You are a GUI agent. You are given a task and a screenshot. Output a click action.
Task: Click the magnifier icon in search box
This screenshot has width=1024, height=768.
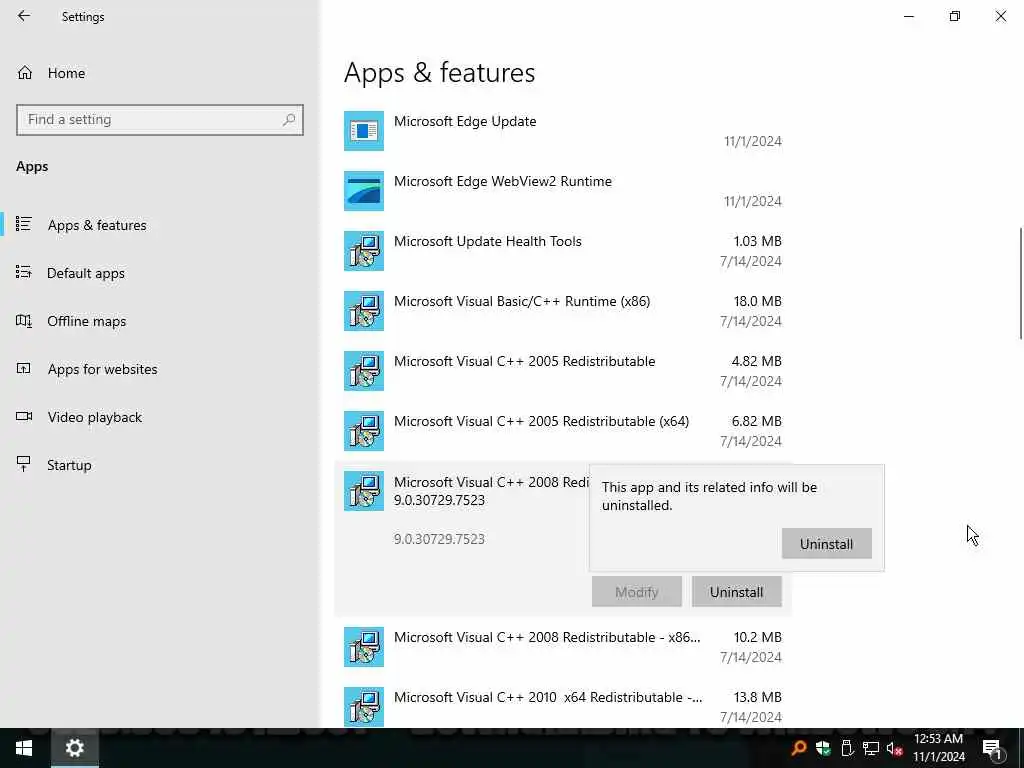point(289,120)
